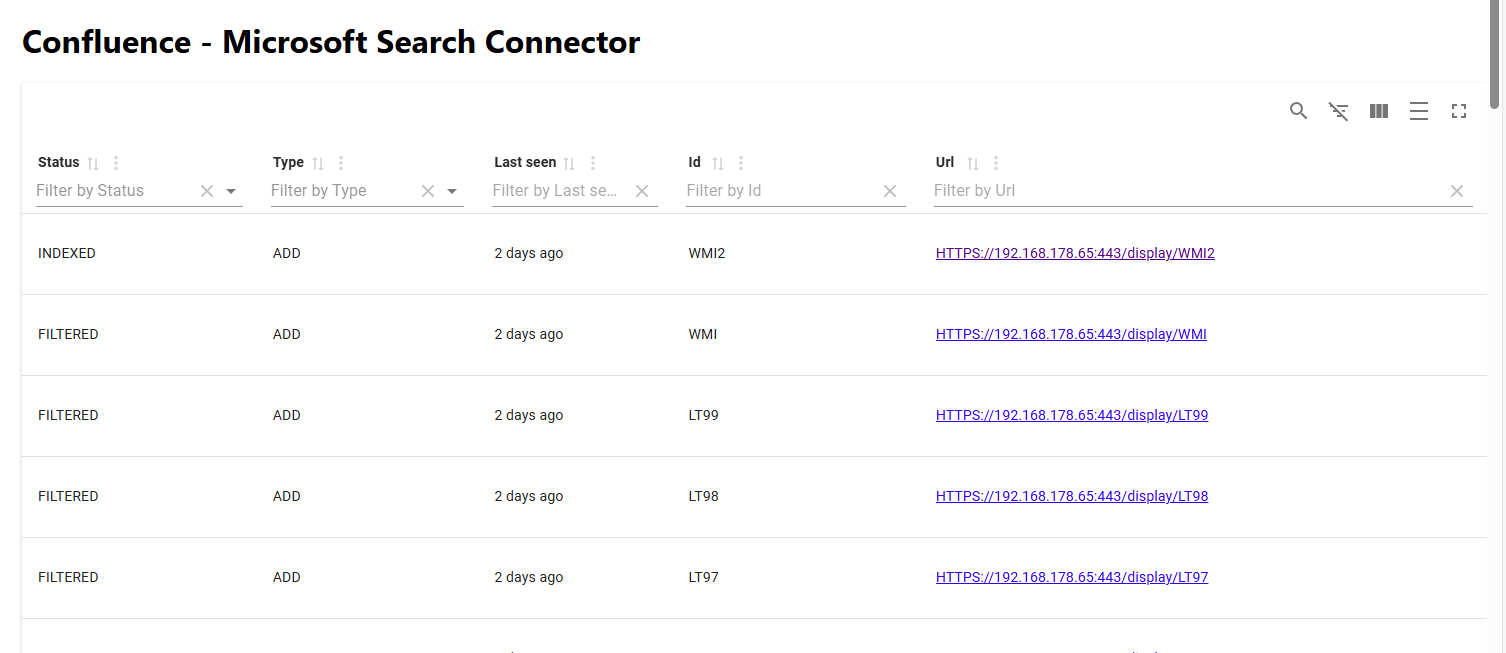Sort by Last seen column arrows

point(569,163)
